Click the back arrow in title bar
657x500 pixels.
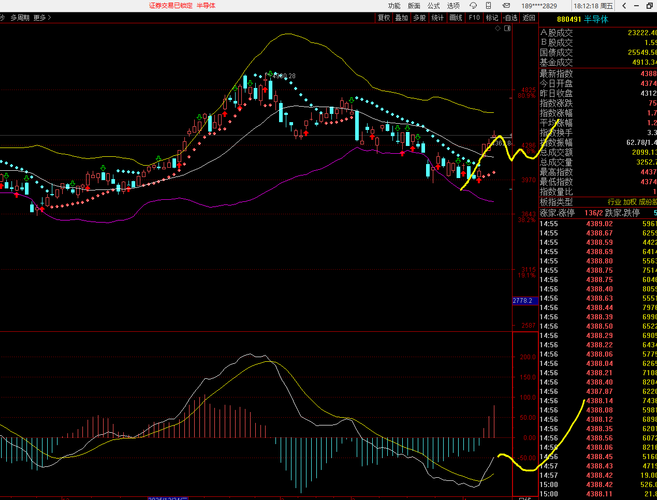tap(624, 5)
